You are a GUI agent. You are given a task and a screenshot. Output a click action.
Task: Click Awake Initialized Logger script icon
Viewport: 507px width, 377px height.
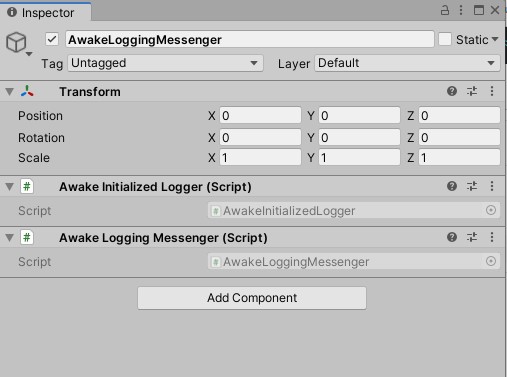27,186
